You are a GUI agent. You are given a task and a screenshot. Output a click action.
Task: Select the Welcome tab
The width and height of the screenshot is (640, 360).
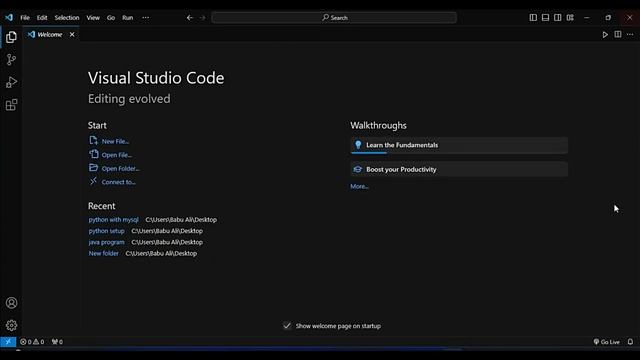pos(51,35)
